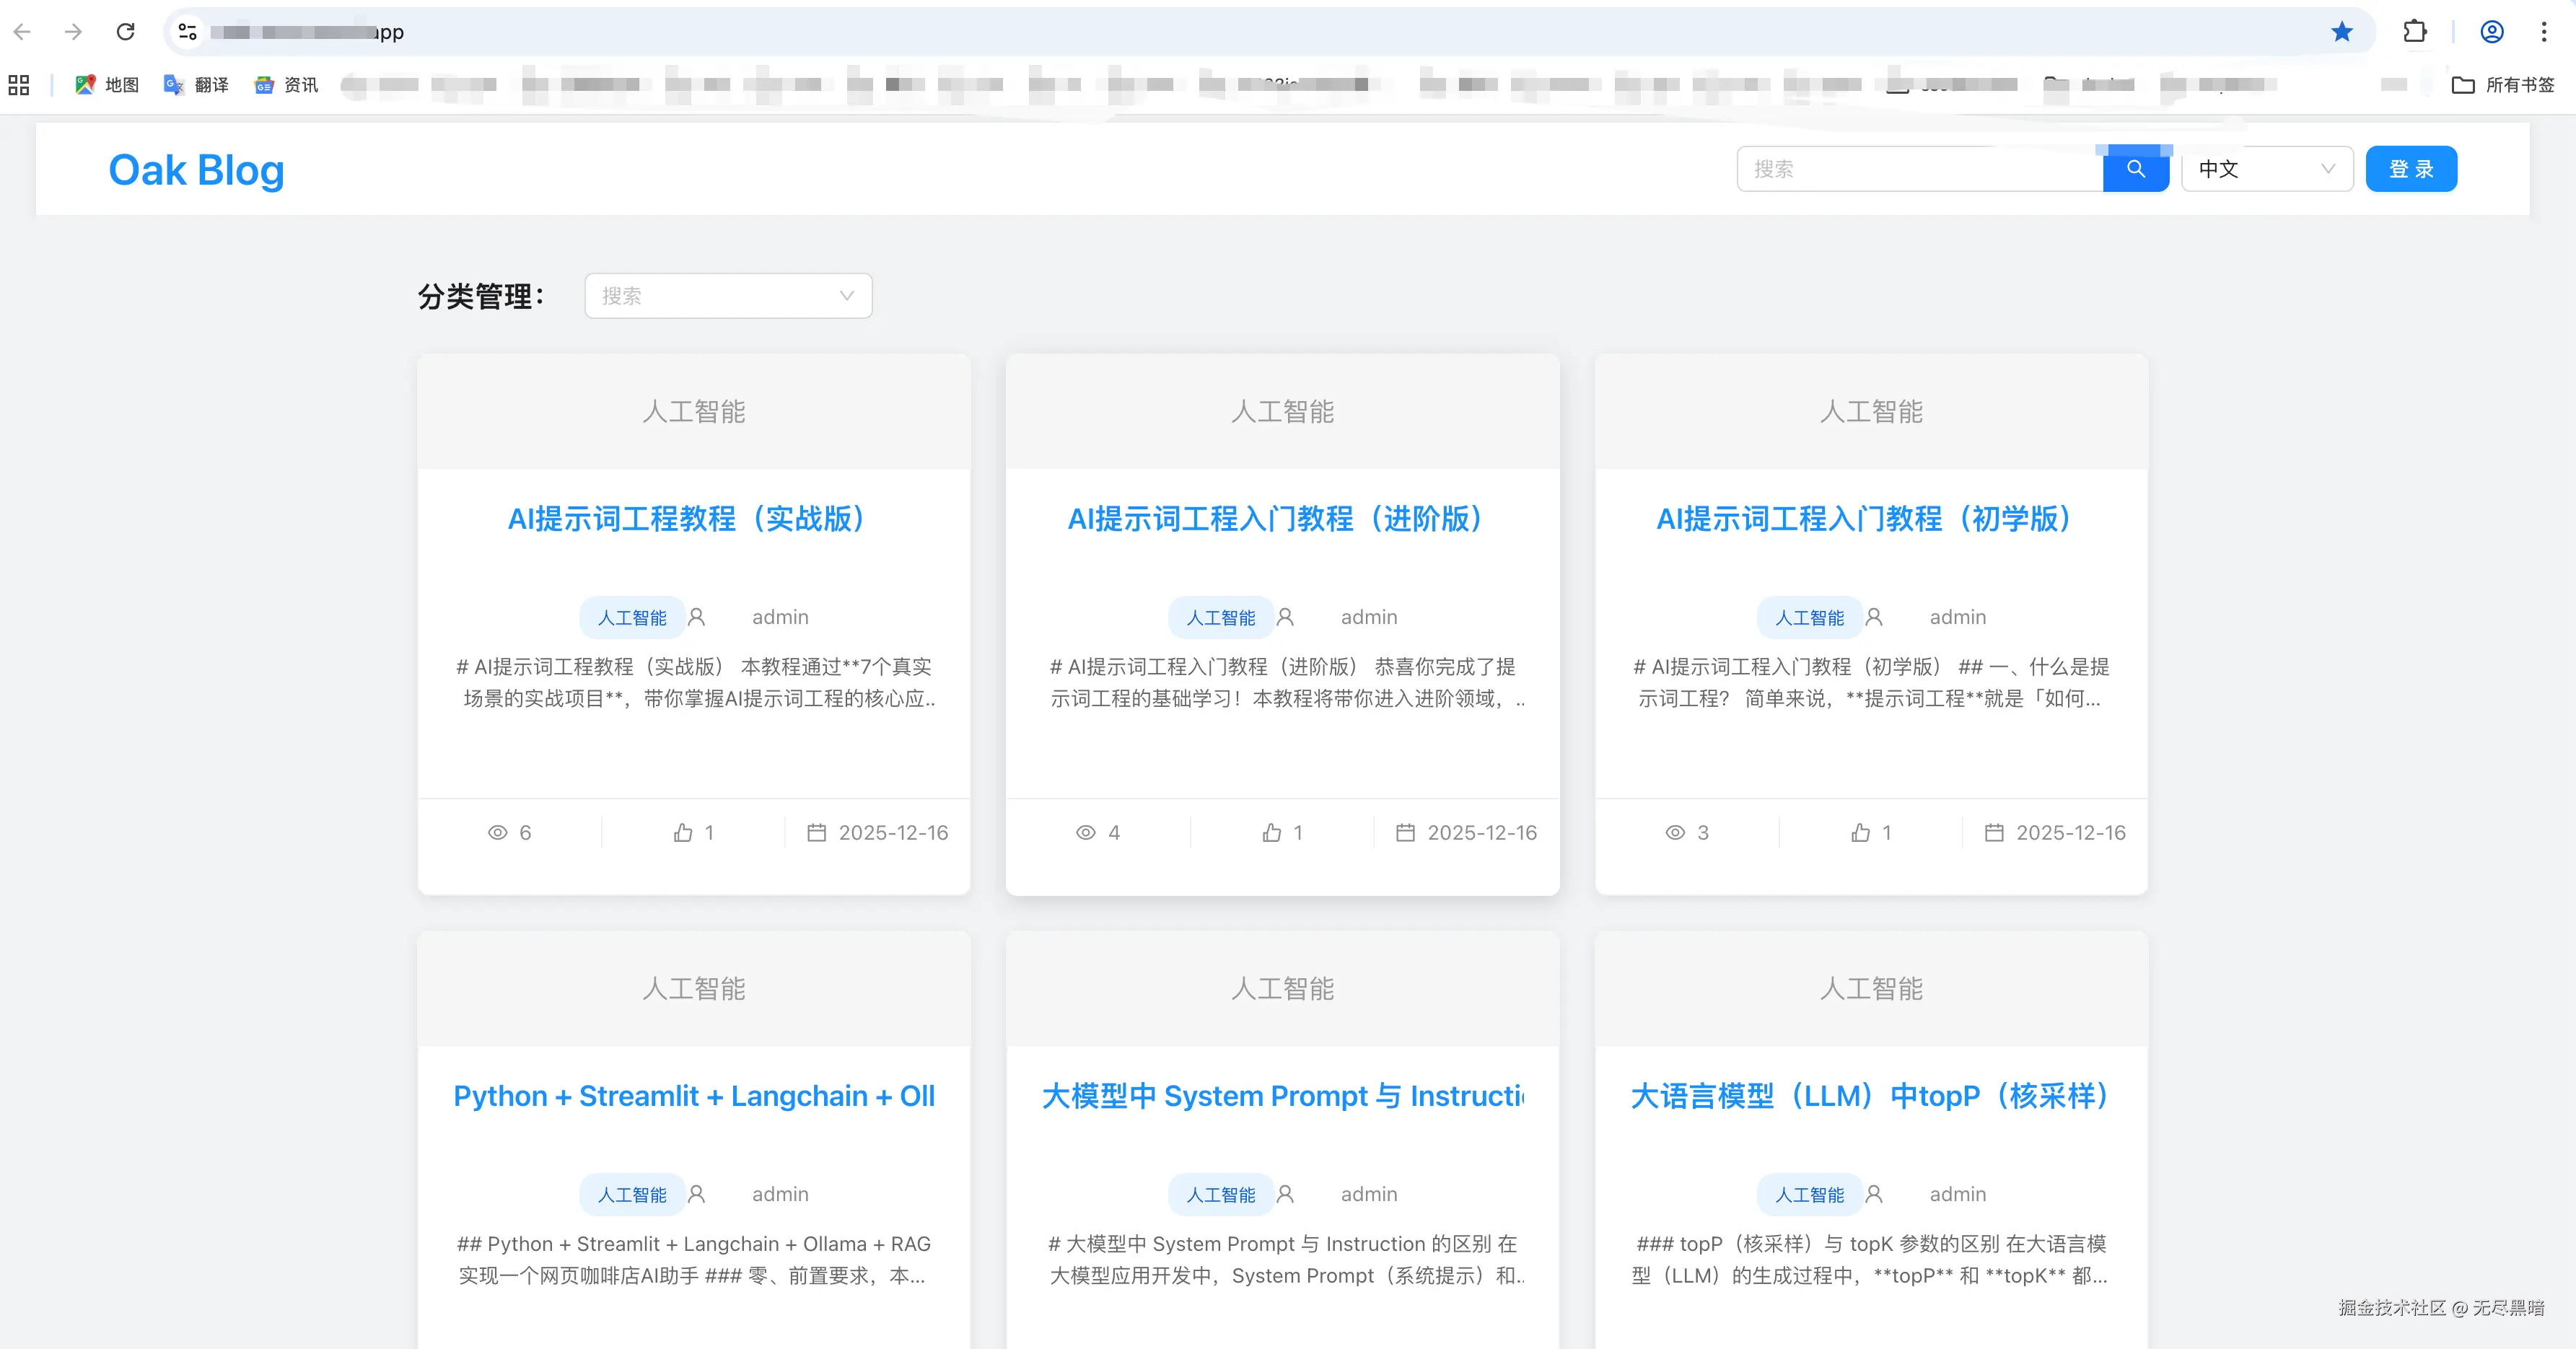Click the Oak Blog logo
Image resolution: width=2576 pixels, height=1349 pixels.
point(196,170)
